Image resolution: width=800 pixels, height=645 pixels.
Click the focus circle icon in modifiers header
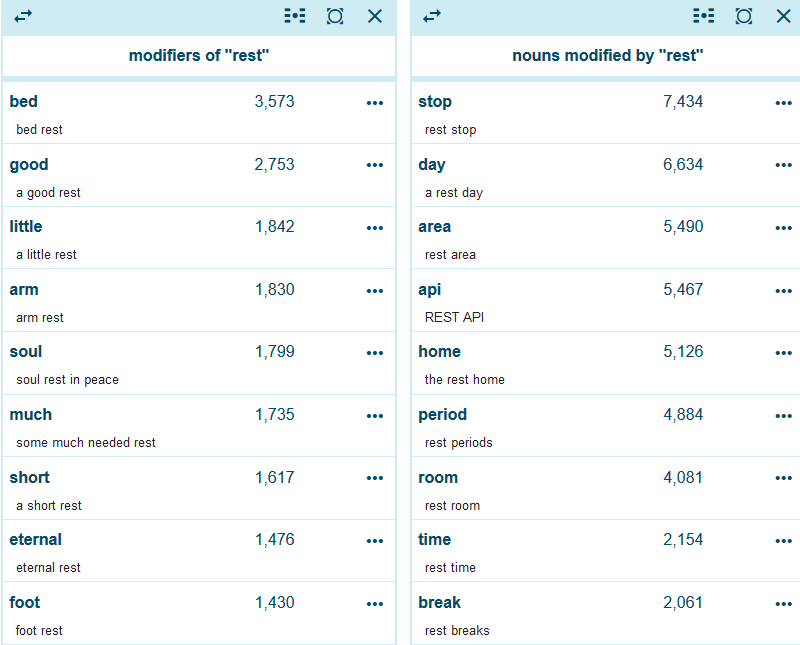click(335, 16)
